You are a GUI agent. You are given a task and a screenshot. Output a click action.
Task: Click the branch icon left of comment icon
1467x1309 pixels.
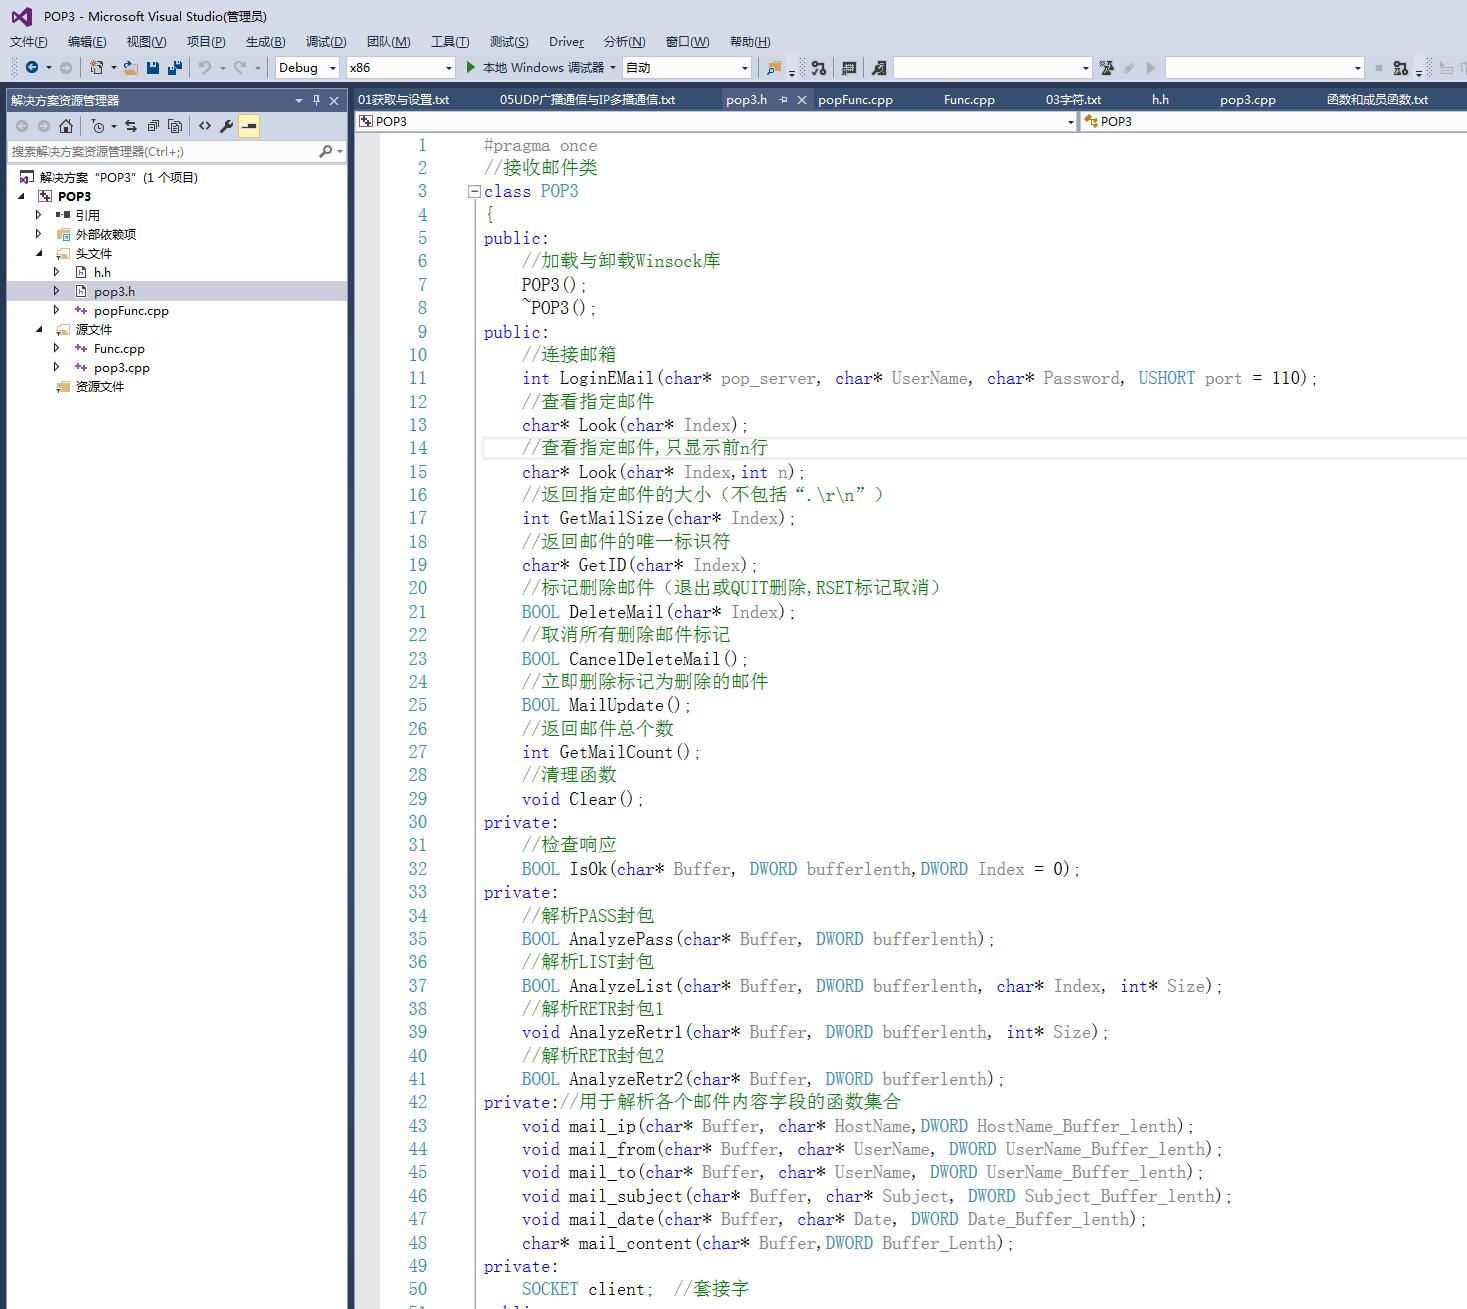pos(819,67)
